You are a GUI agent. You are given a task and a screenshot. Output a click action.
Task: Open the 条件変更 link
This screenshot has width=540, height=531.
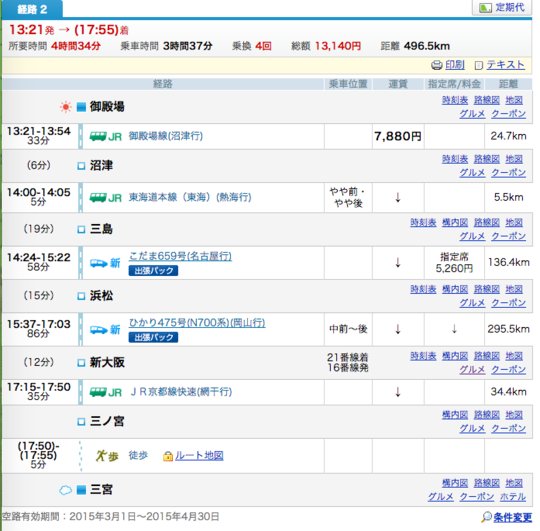pyautogui.click(x=512, y=517)
